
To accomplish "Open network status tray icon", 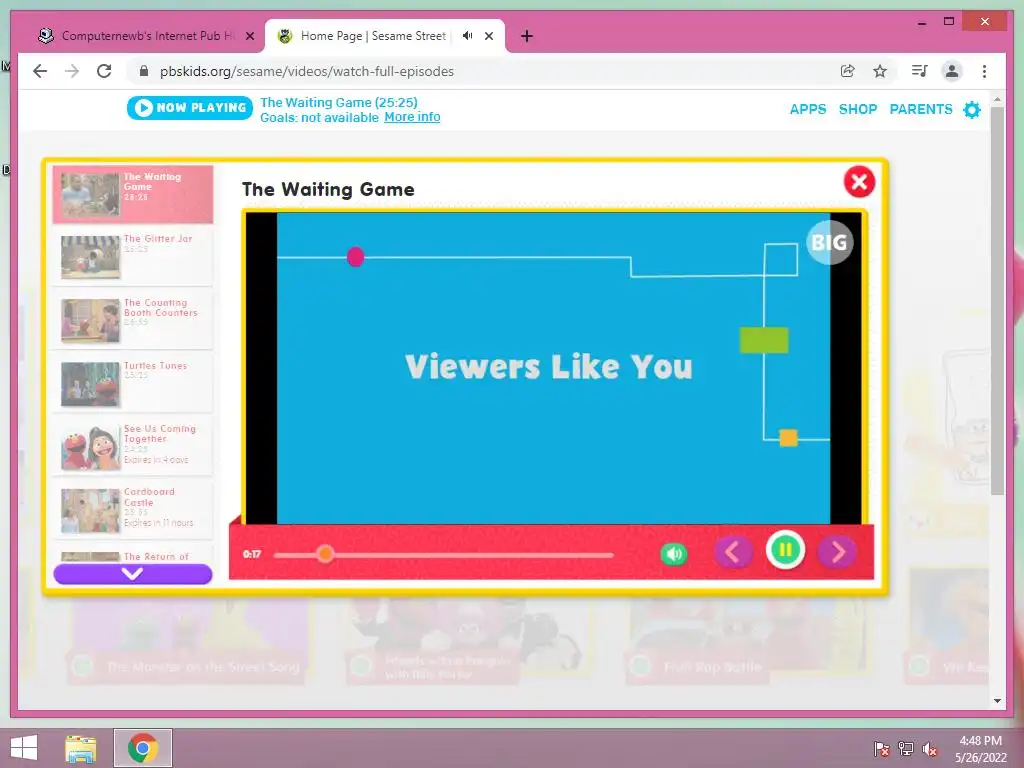I will (x=906, y=749).
